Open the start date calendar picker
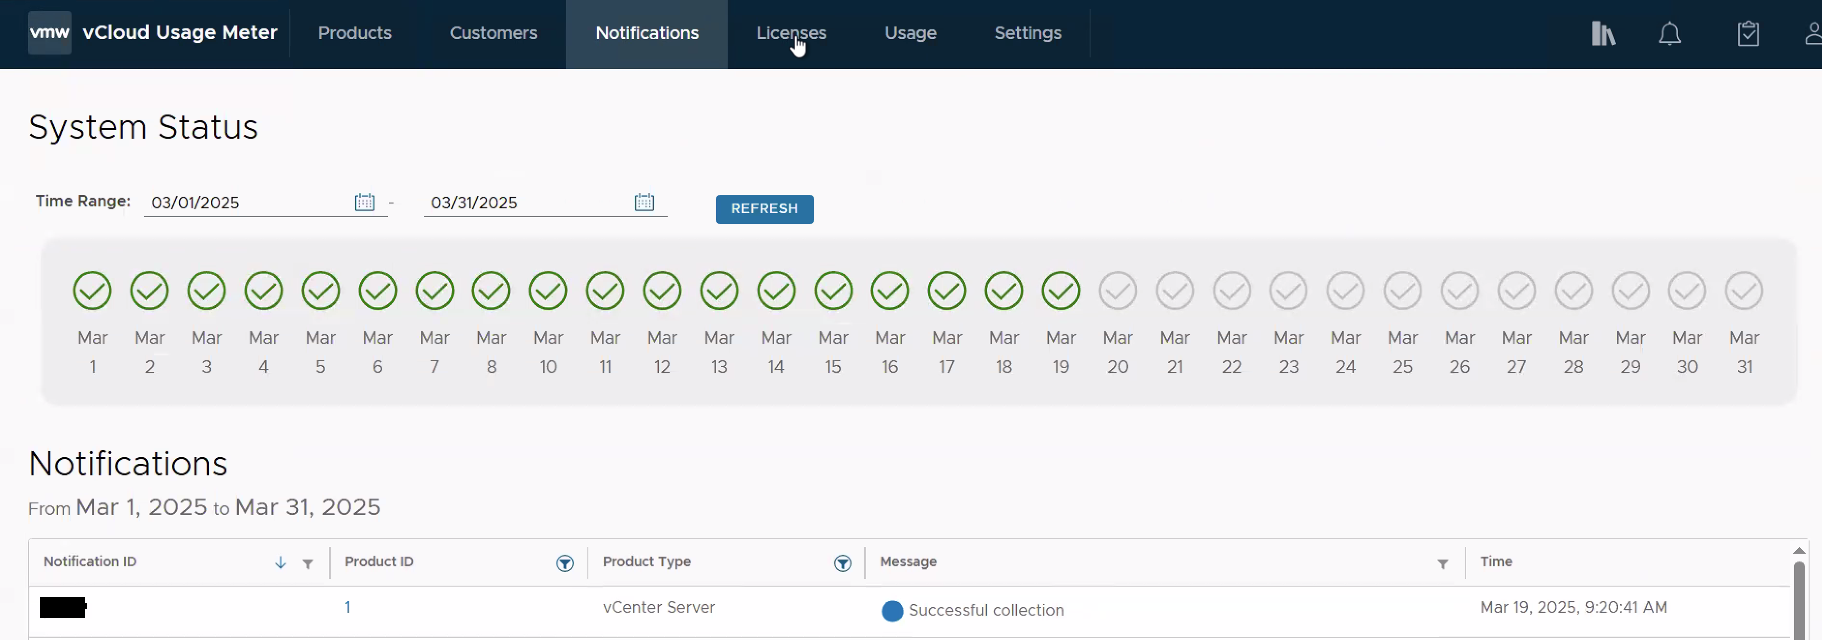 click(364, 202)
